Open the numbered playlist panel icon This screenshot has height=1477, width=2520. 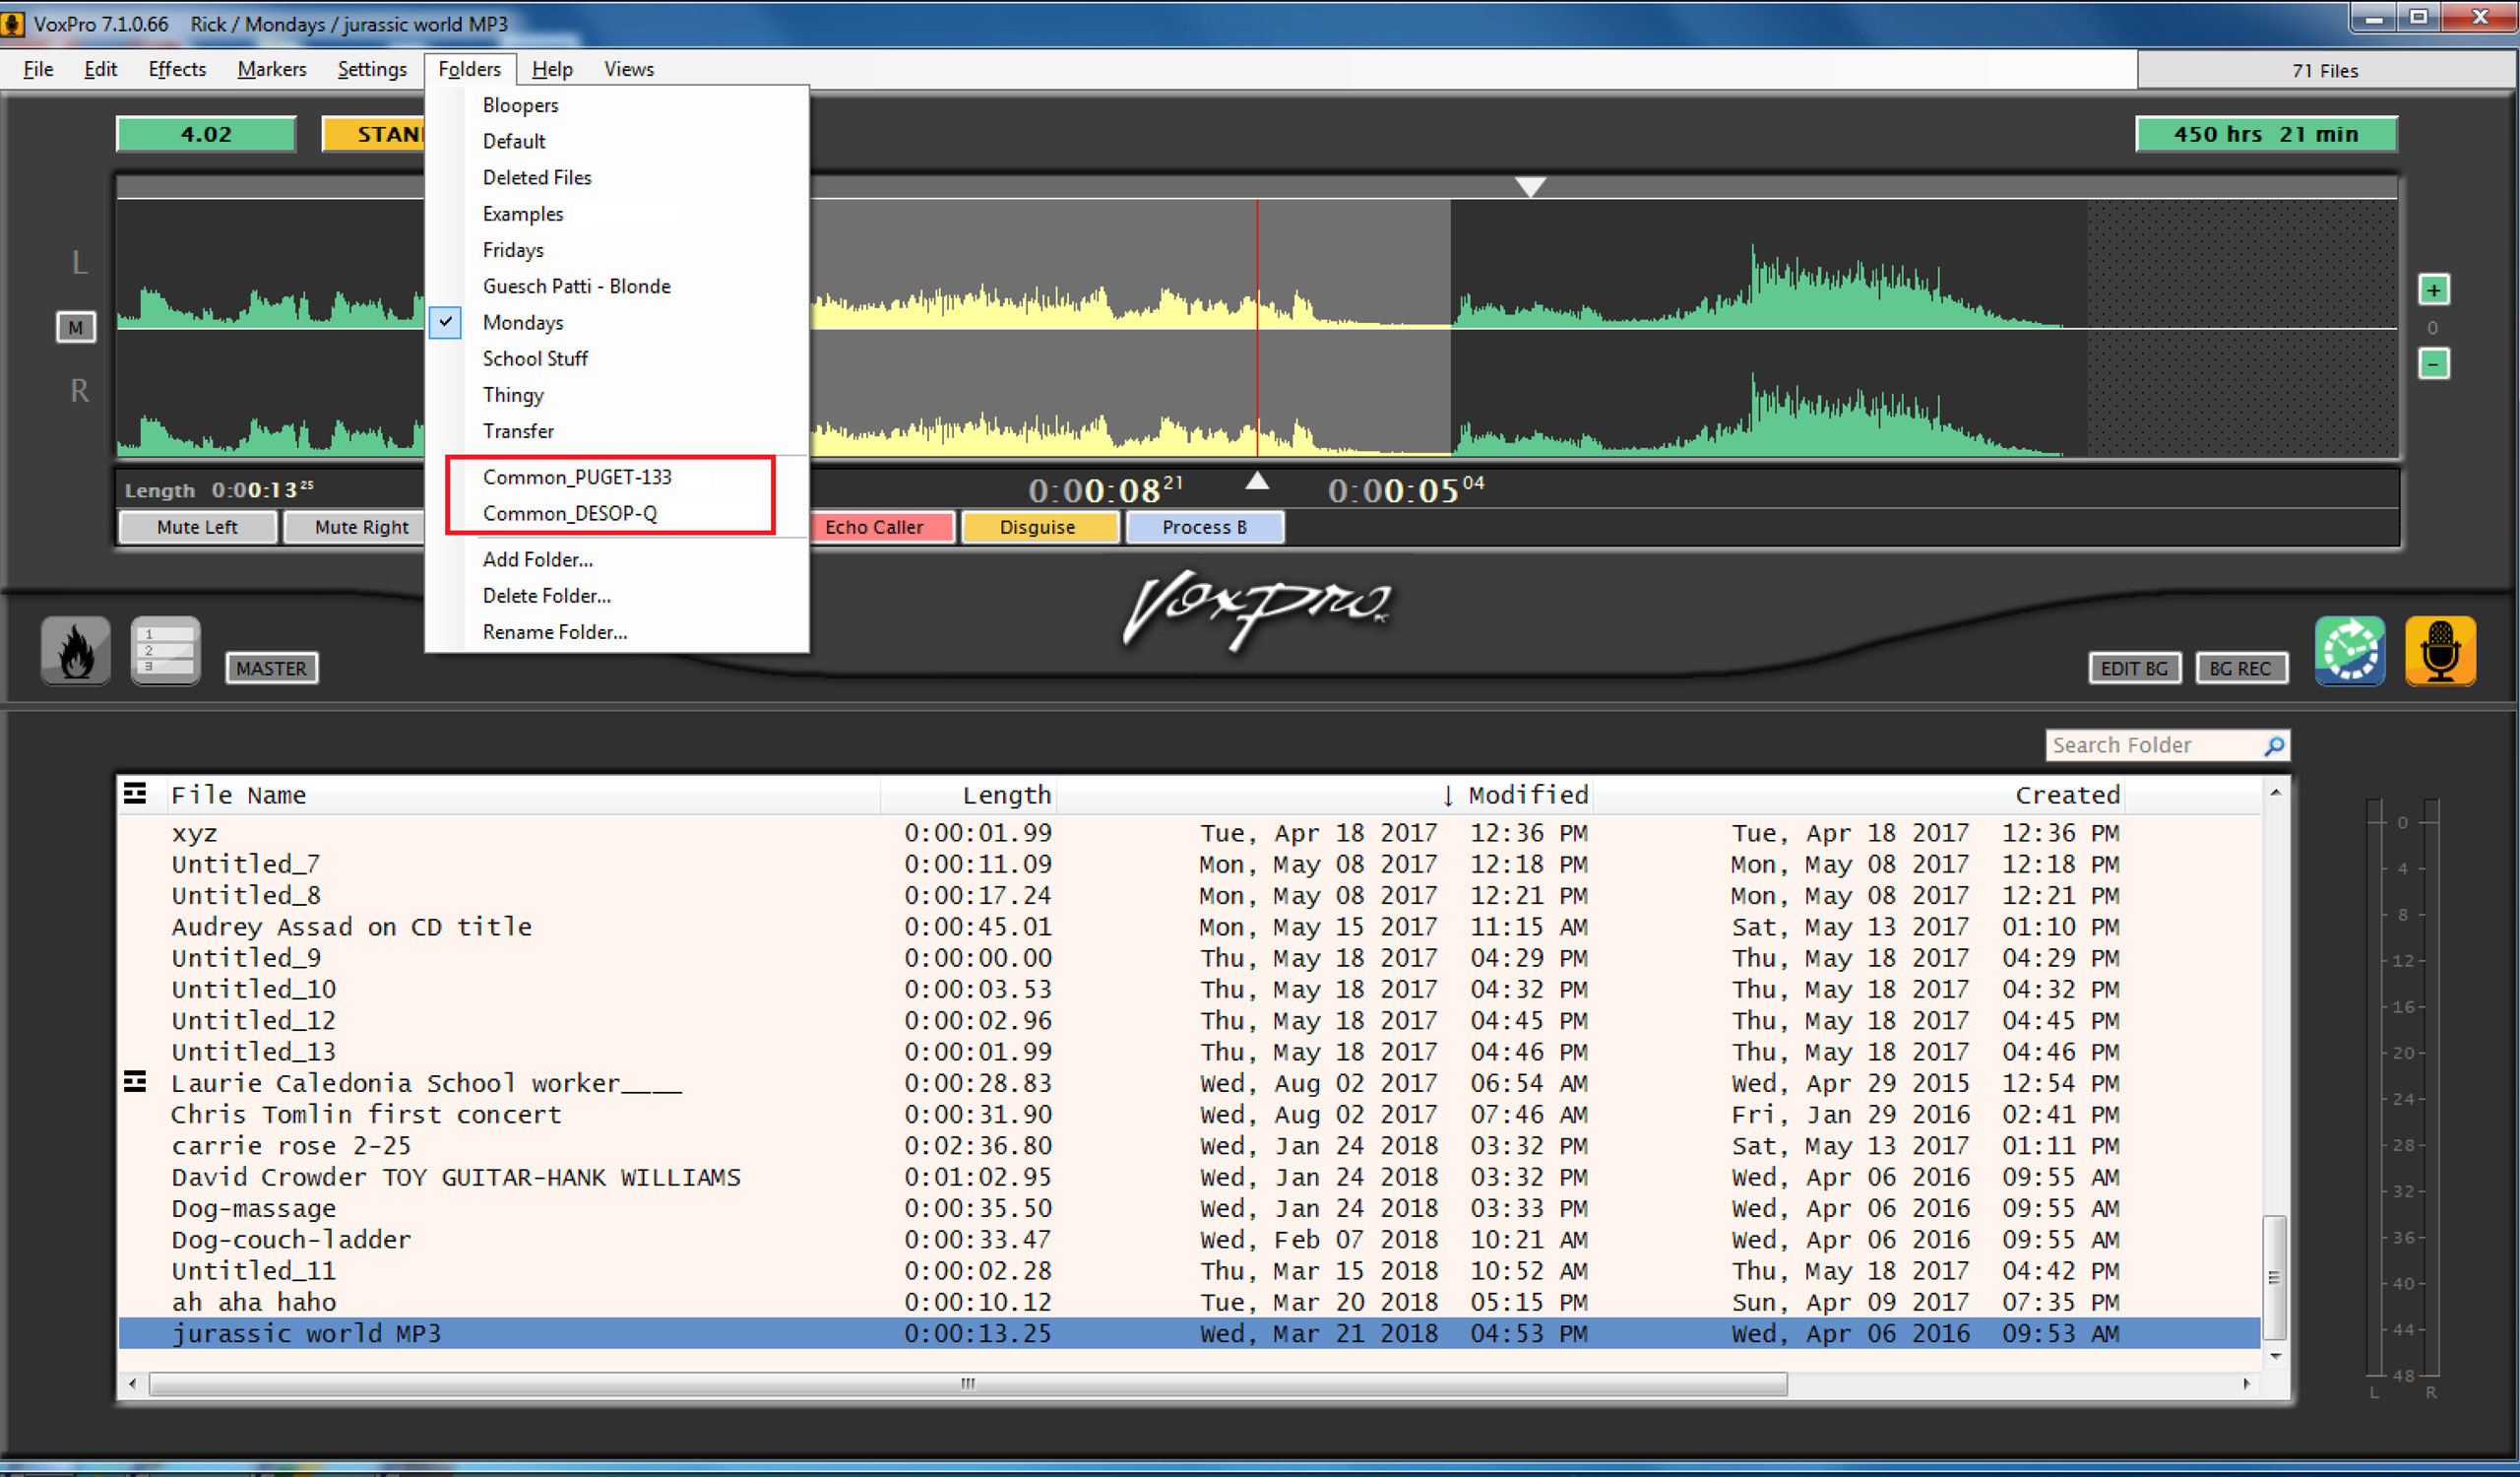click(164, 651)
